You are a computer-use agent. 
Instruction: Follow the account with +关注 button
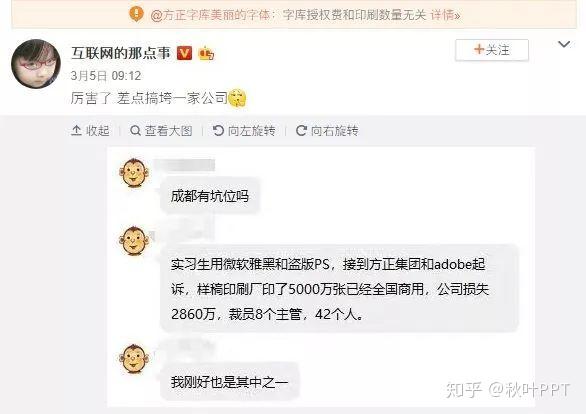(492, 50)
